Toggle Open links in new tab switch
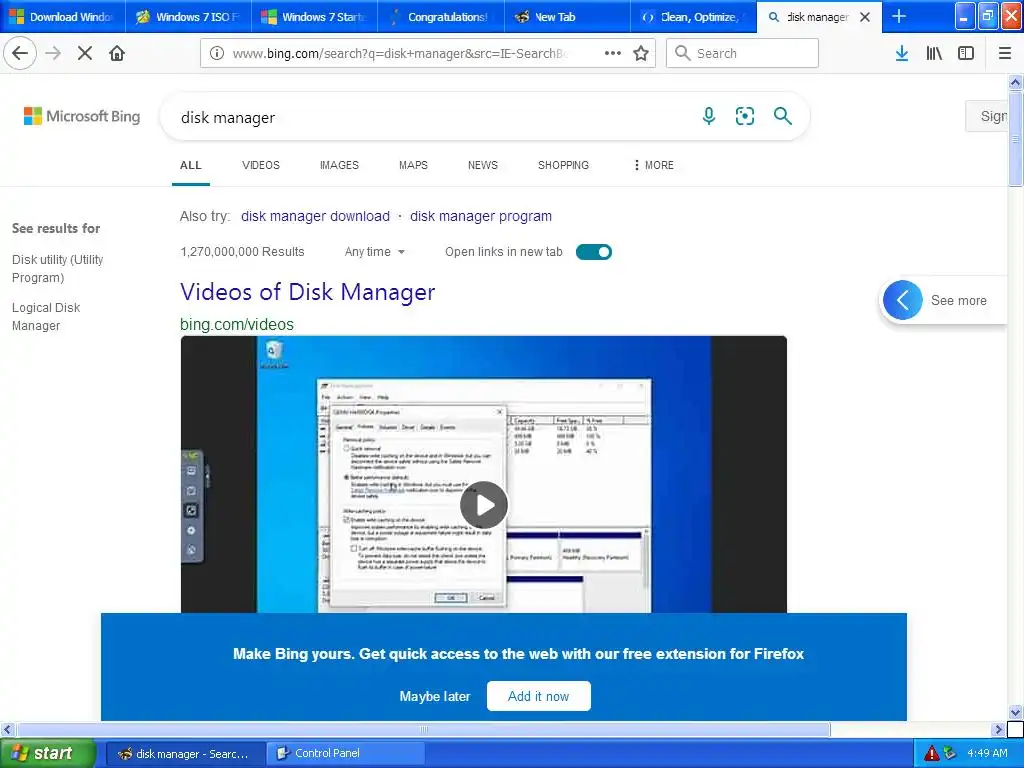Image resolution: width=1024 pixels, height=768 pixels. (x=594, y=252)
